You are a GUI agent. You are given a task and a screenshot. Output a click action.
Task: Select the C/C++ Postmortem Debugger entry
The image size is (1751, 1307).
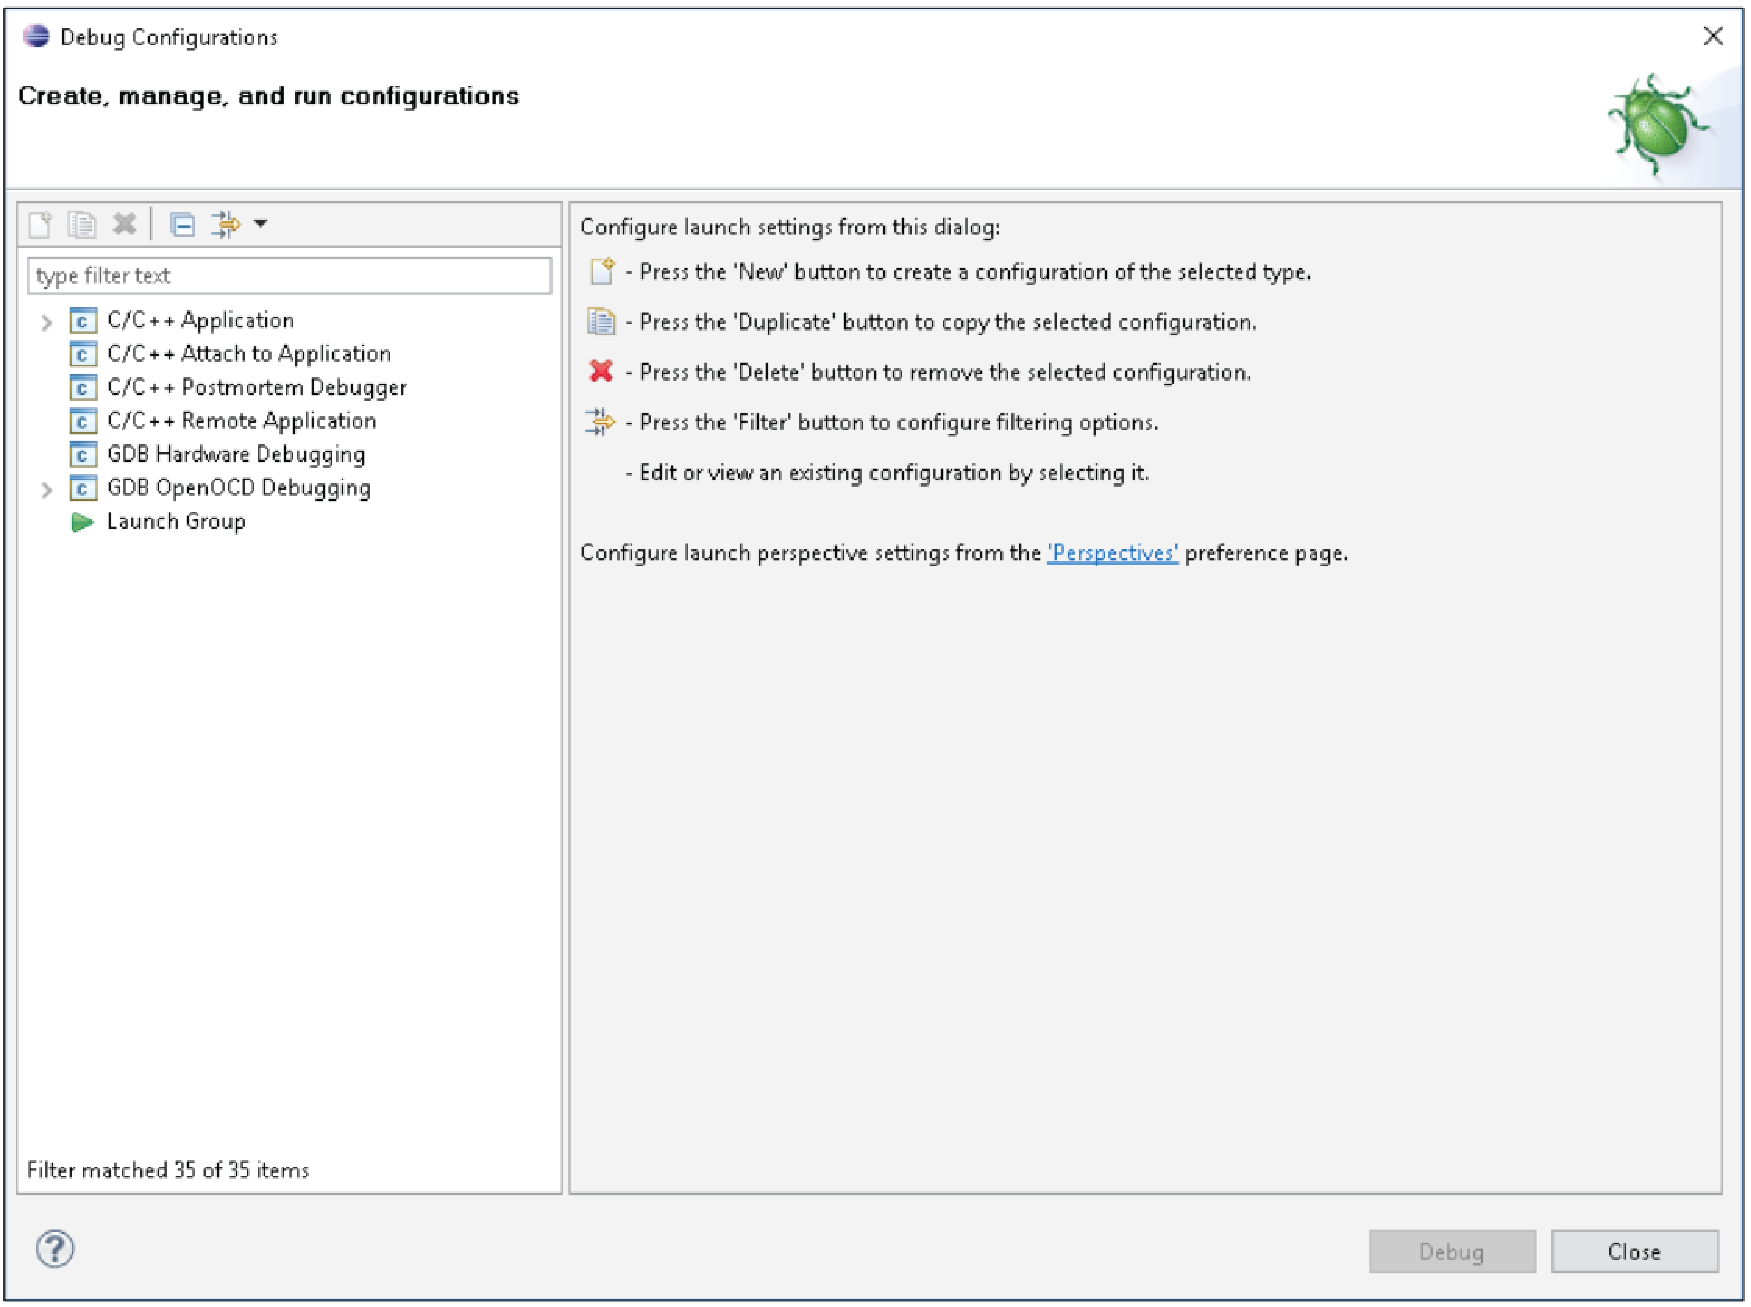tap(257, 388)
